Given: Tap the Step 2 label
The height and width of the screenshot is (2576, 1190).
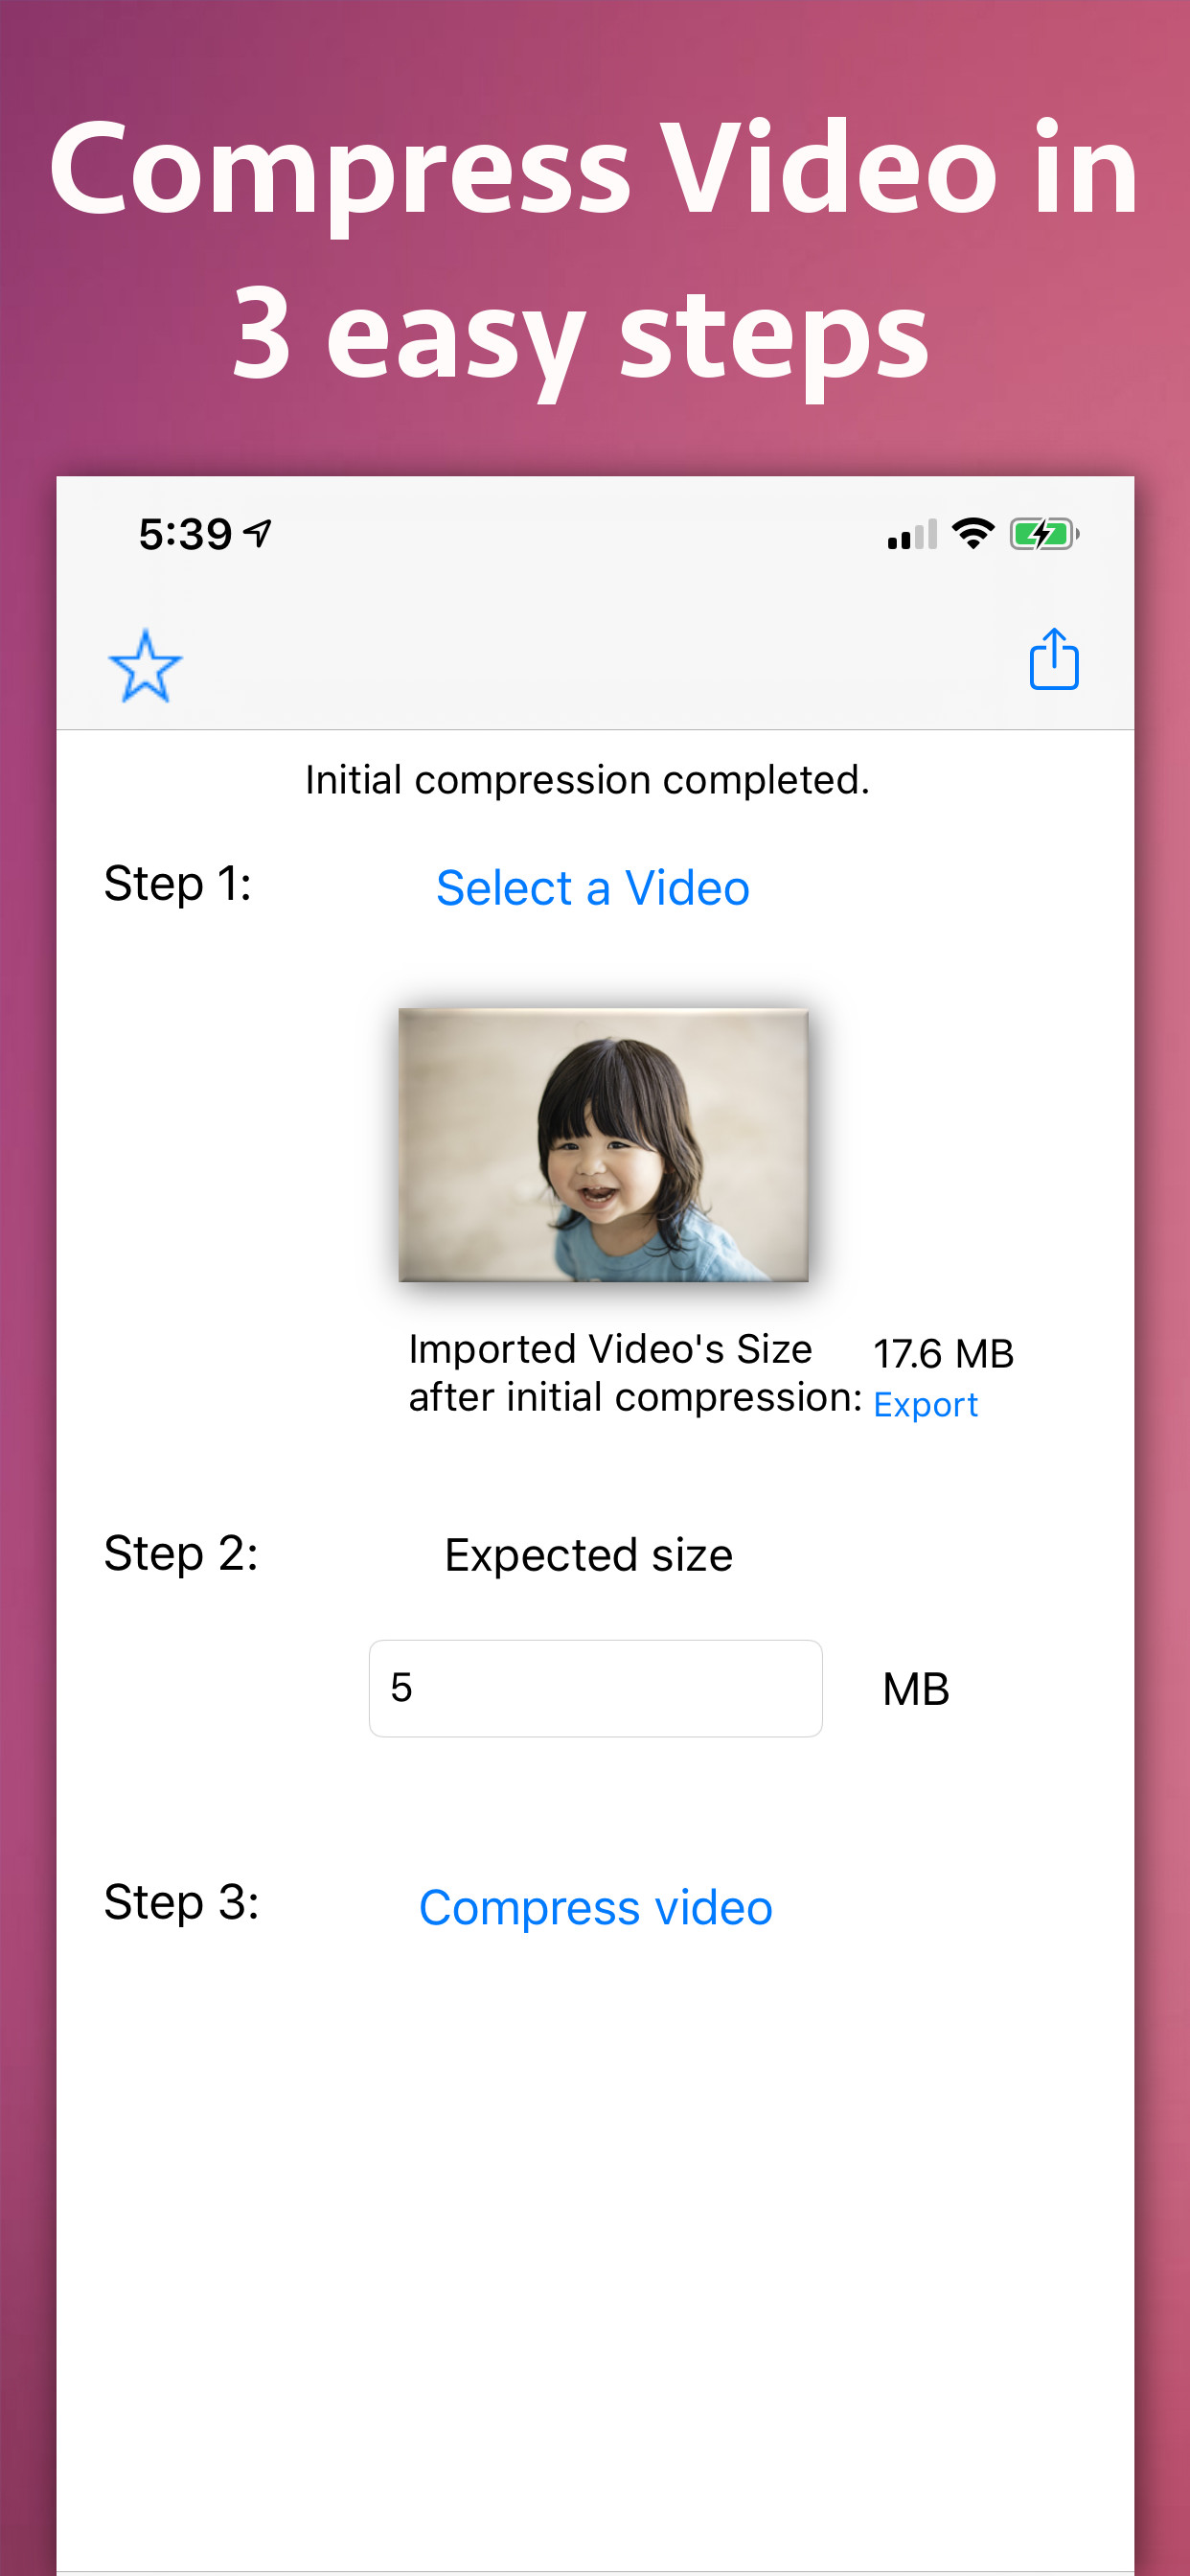Looking at the screenshot, I should click(181, 1554).
